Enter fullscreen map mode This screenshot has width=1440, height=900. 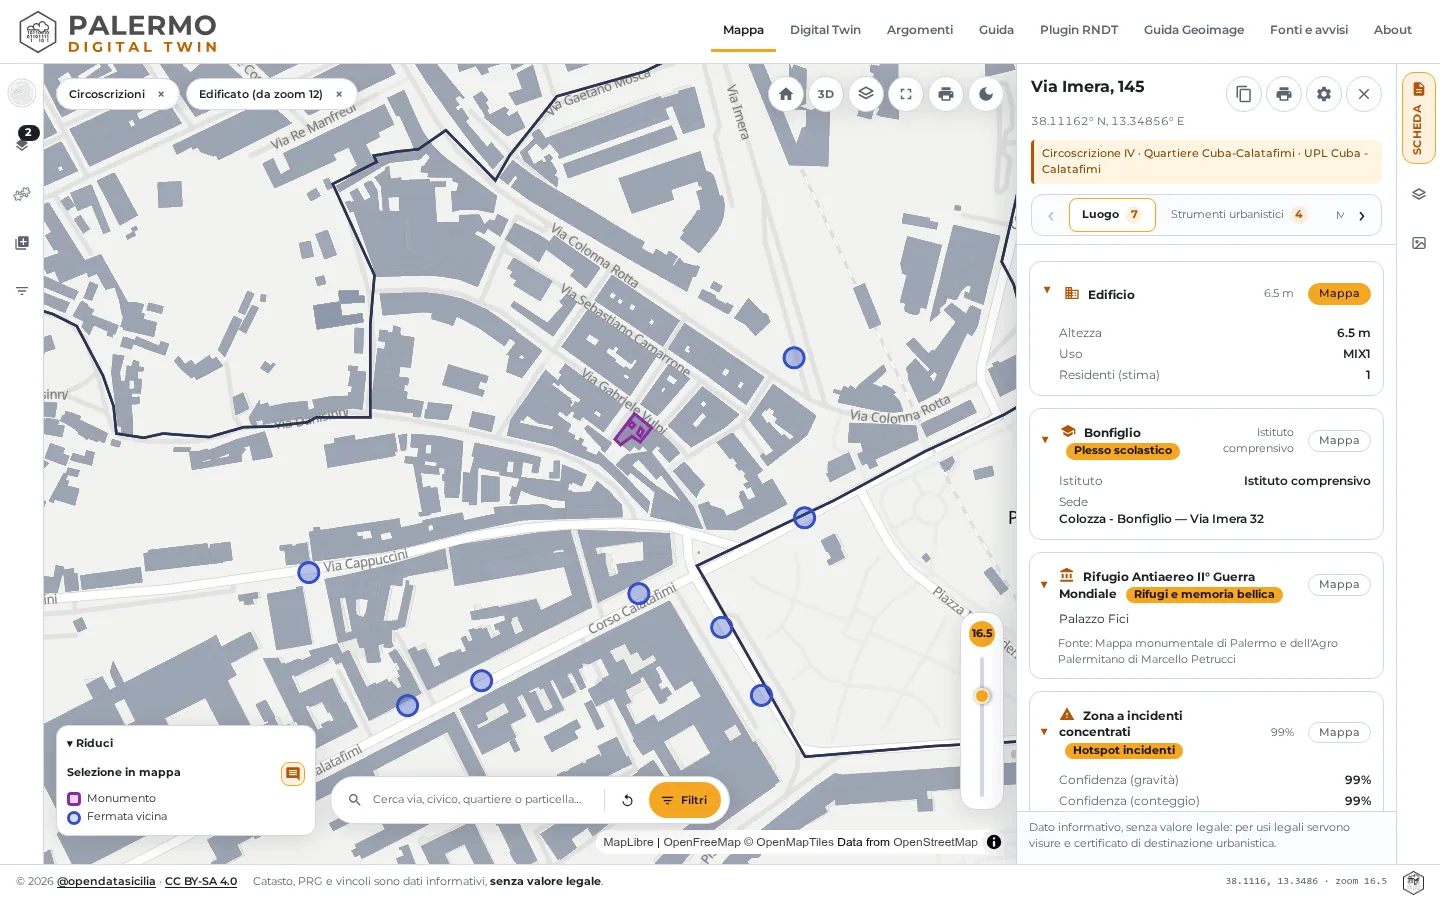click(x=906, y=94)
